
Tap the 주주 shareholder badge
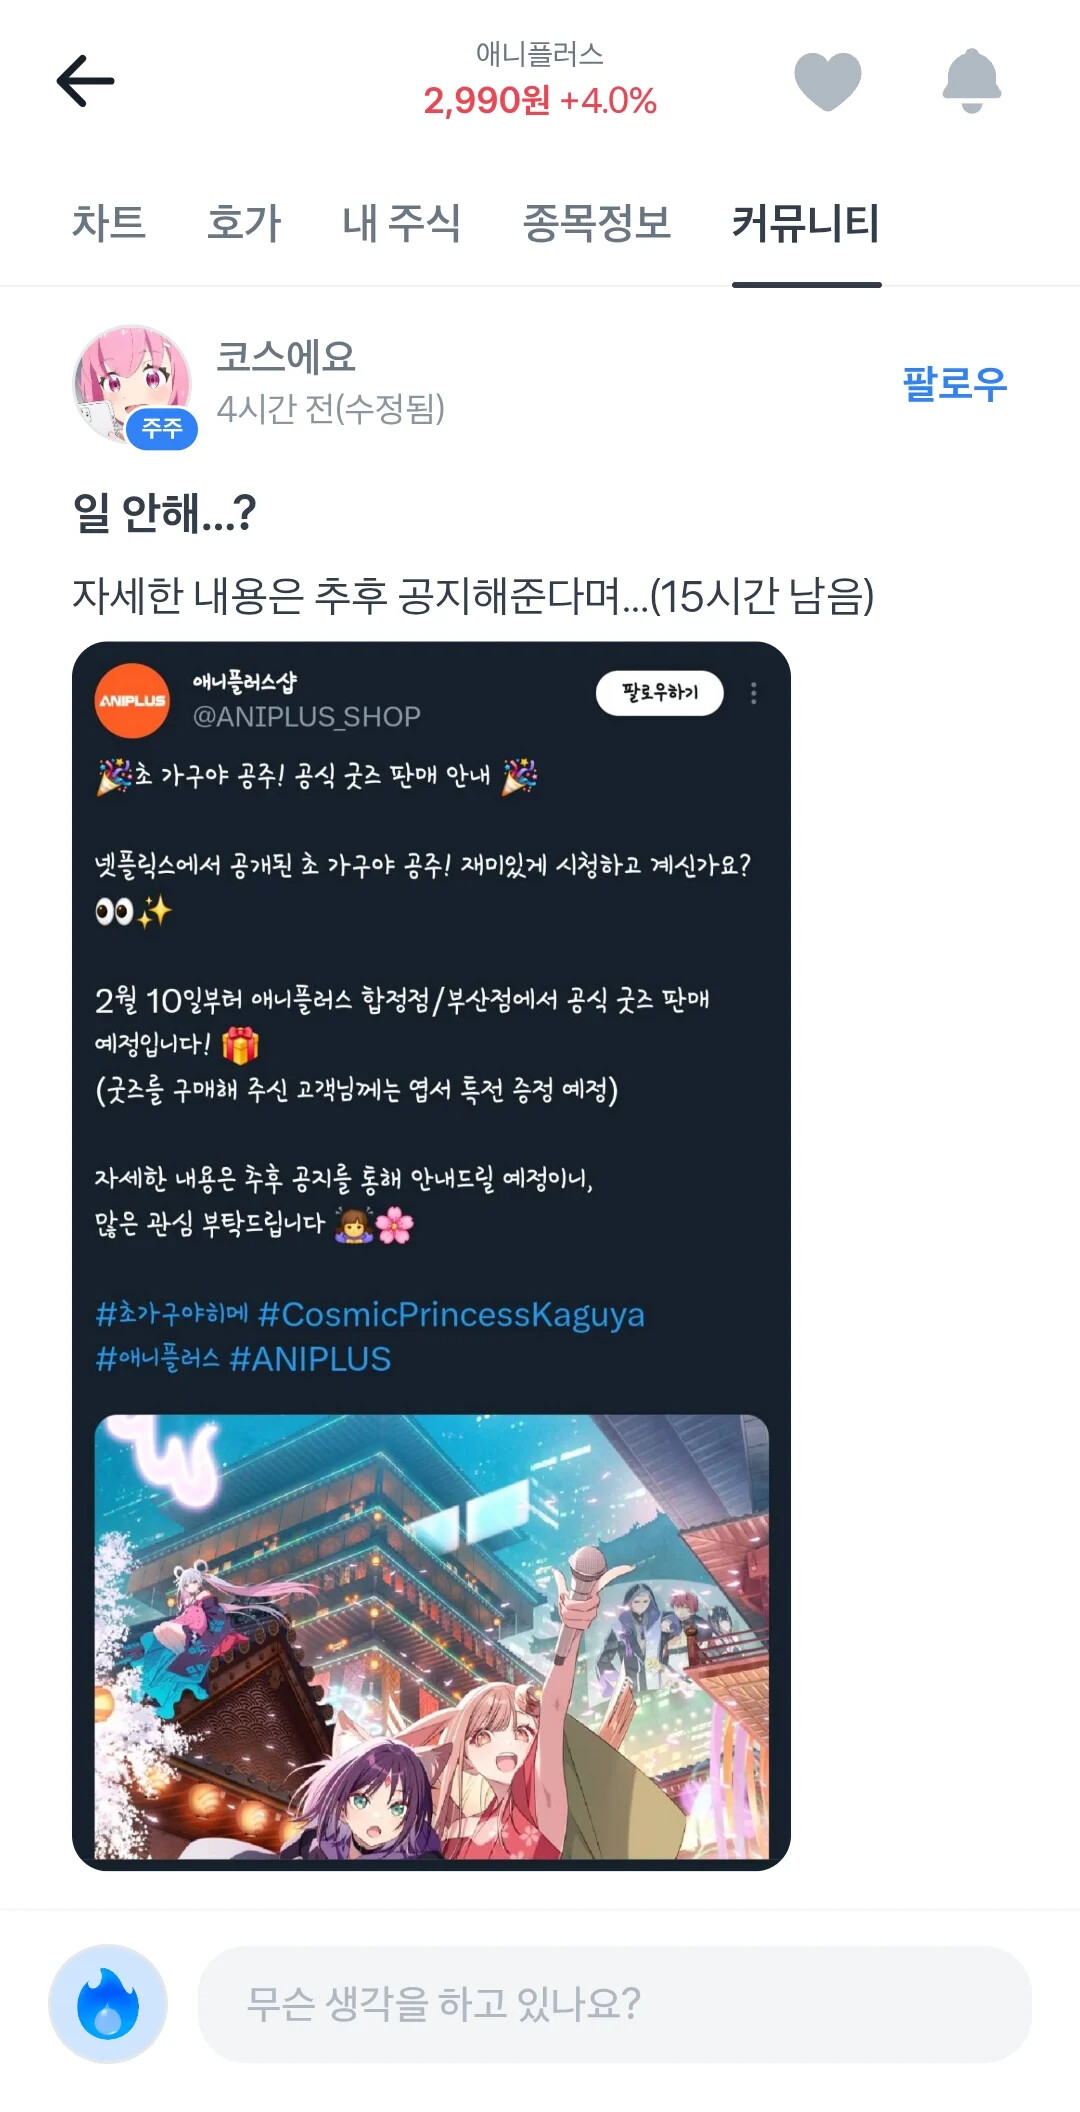(x=162, y=429)
